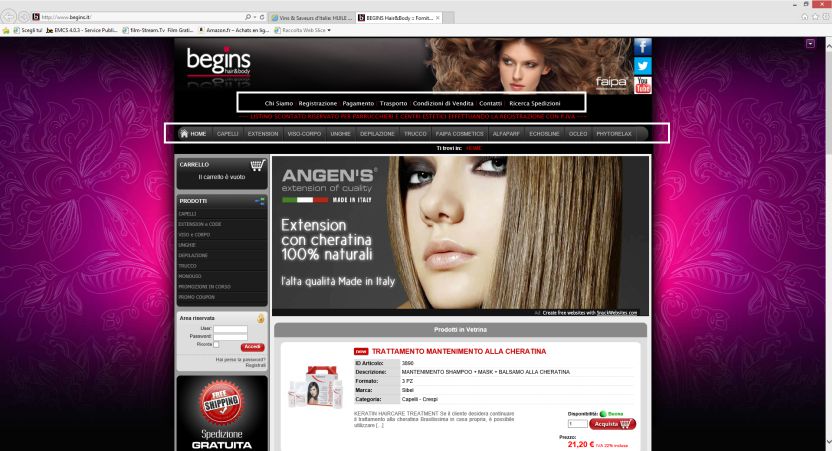
Task: Open CAPELLI in Prodotti sidebar
Action: [x=187, y=214]
